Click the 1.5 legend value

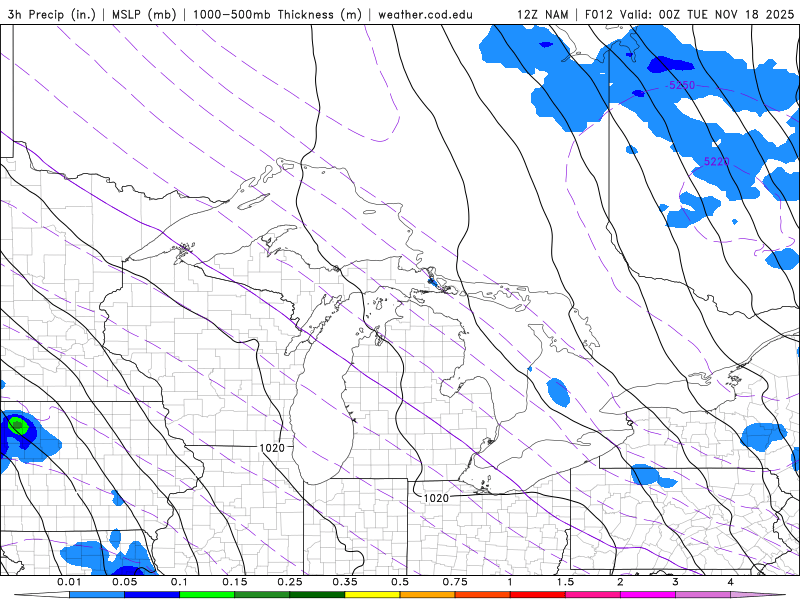(x=565, y=582)
